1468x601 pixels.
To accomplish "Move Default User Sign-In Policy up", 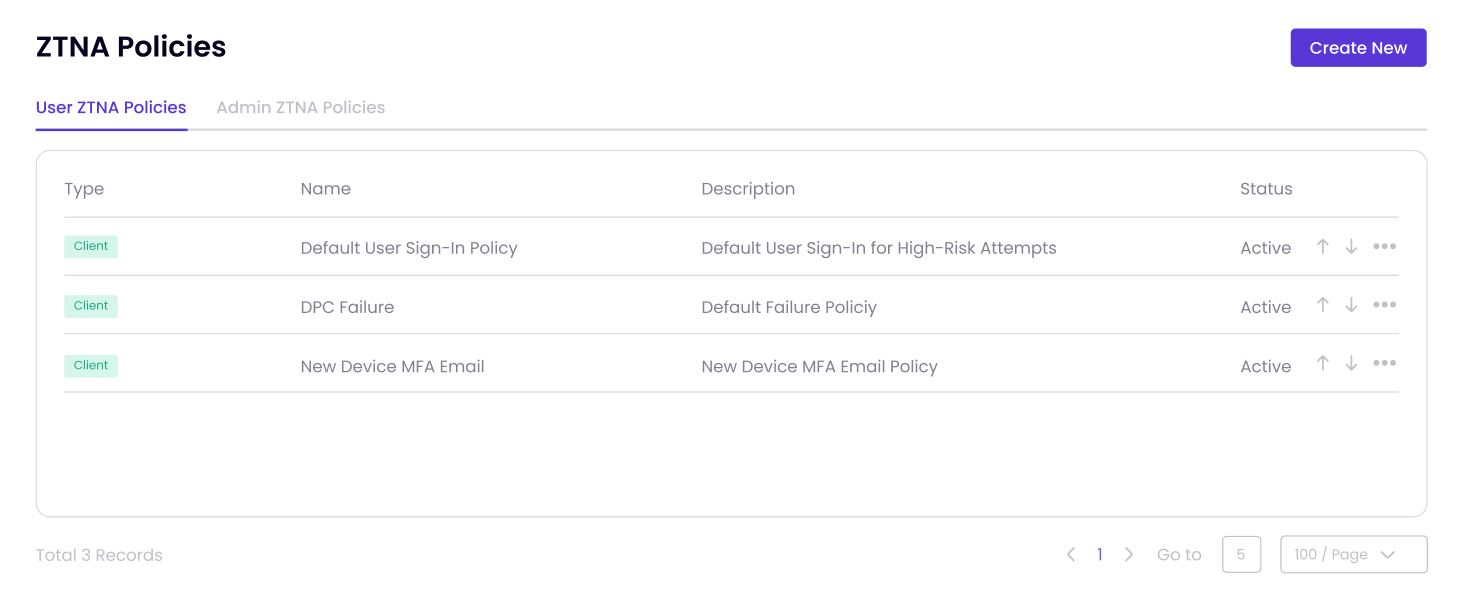I will 1322,246.
